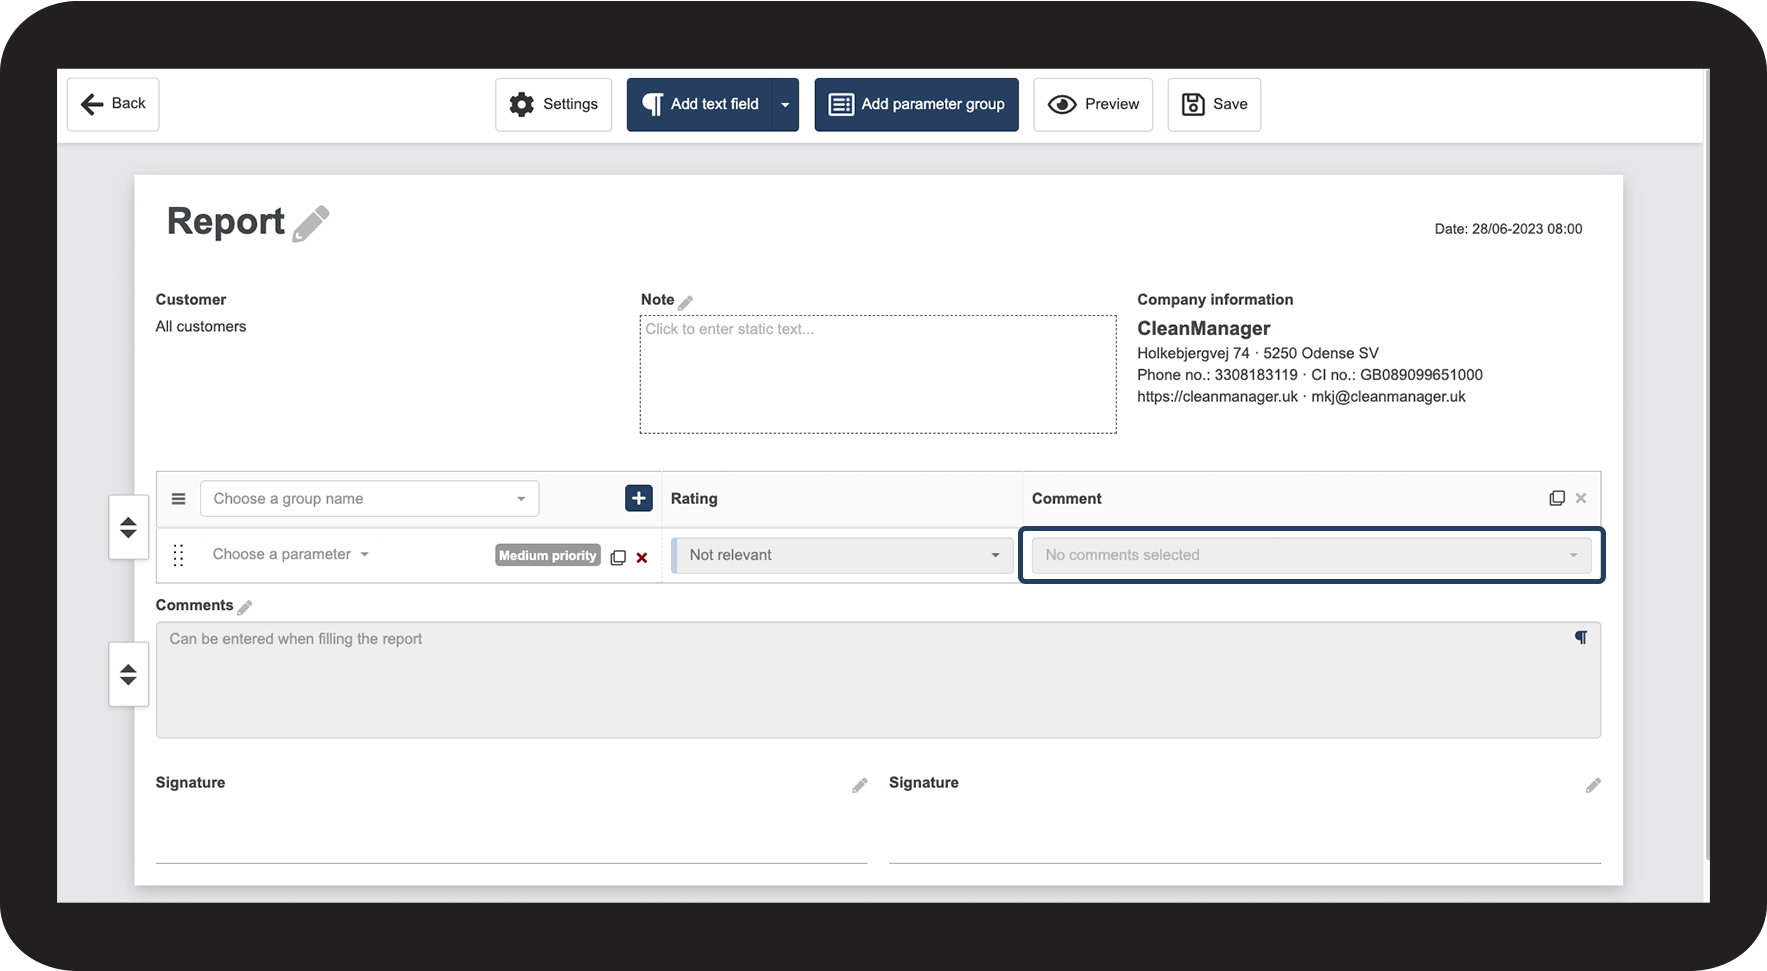Click paragraph icon in Comments field
This screenshot has width=1767, height=971.
[x=1581, y=637]
